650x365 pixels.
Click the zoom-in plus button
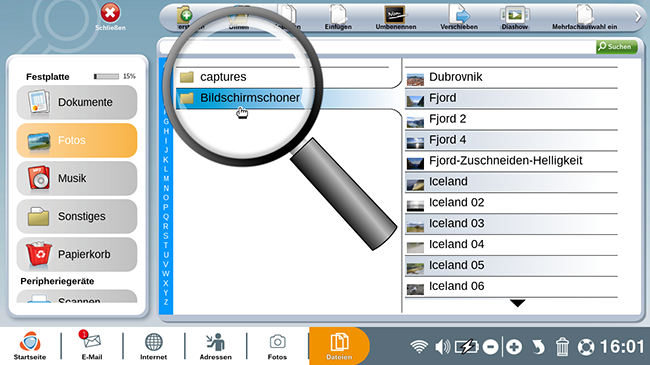[x=514, y=347]
